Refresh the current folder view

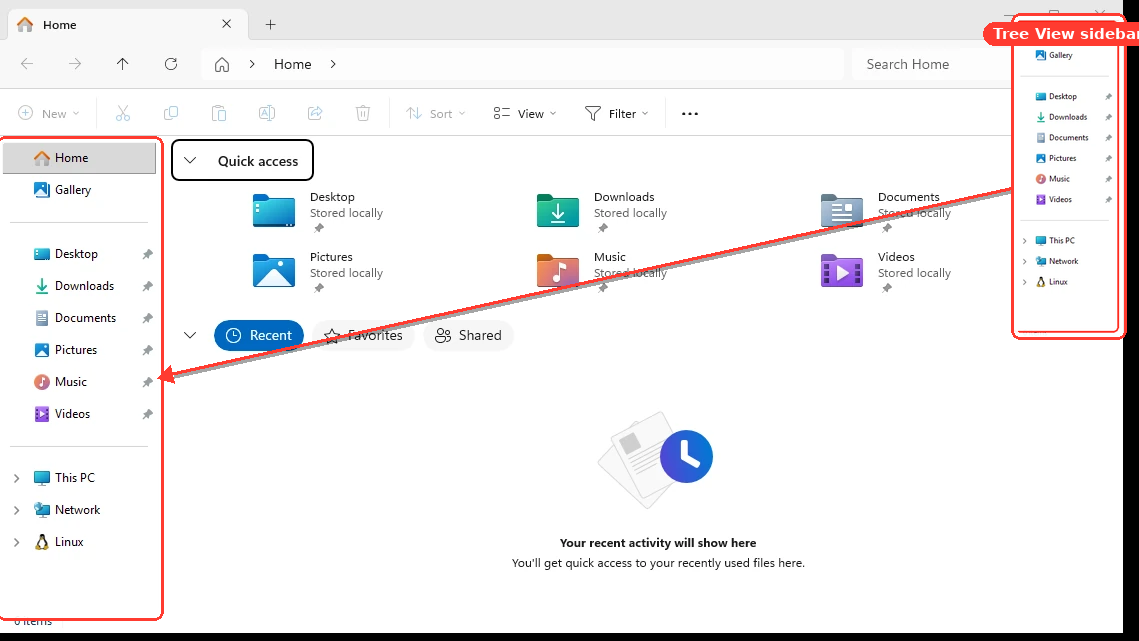[x=171, y=64]
